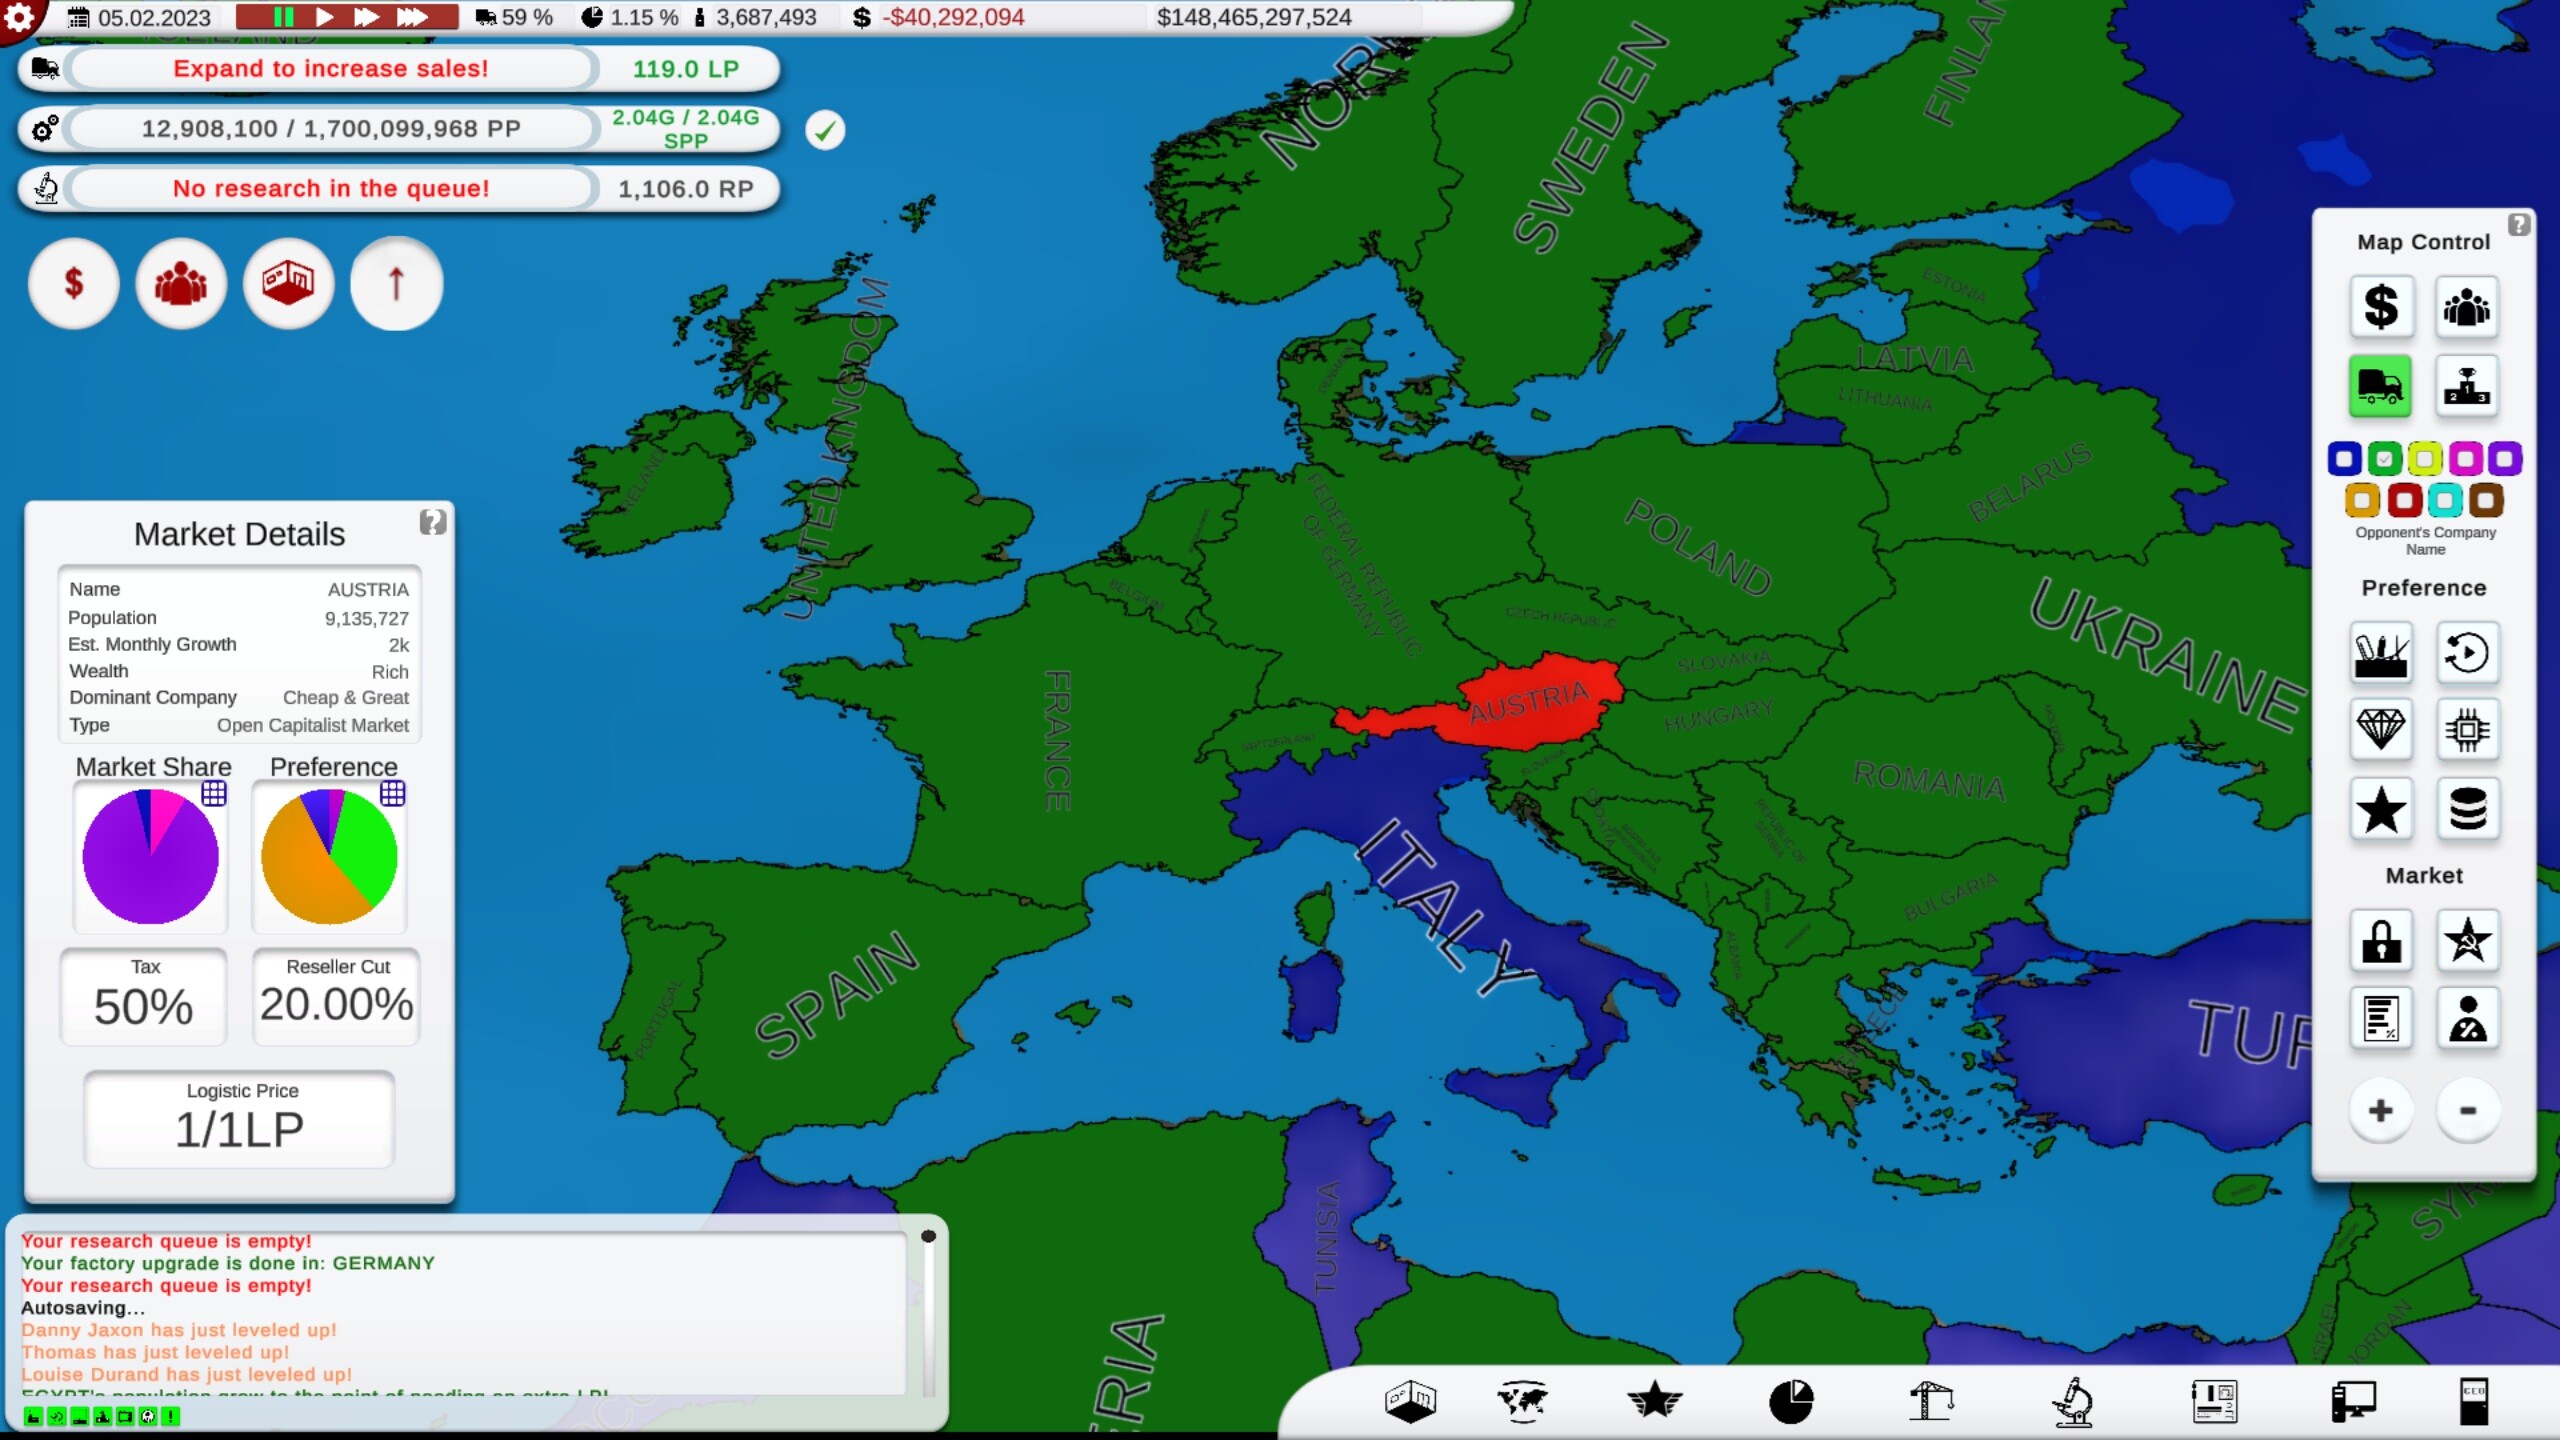Viewport: 2560px width, 1440px height.
Task: Click the red up-arrow shortcut button
Action: (x=396, y=284)
